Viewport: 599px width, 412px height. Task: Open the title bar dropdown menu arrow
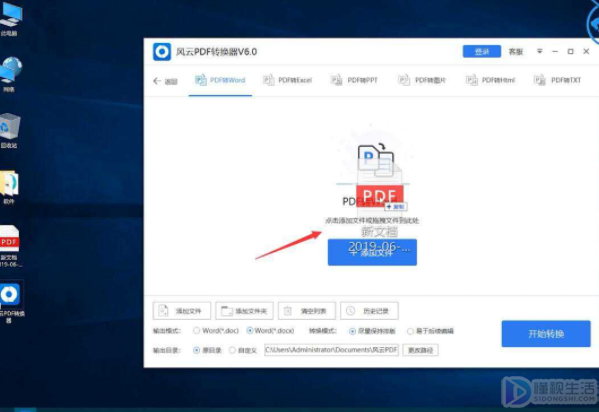tap(539, 51)
